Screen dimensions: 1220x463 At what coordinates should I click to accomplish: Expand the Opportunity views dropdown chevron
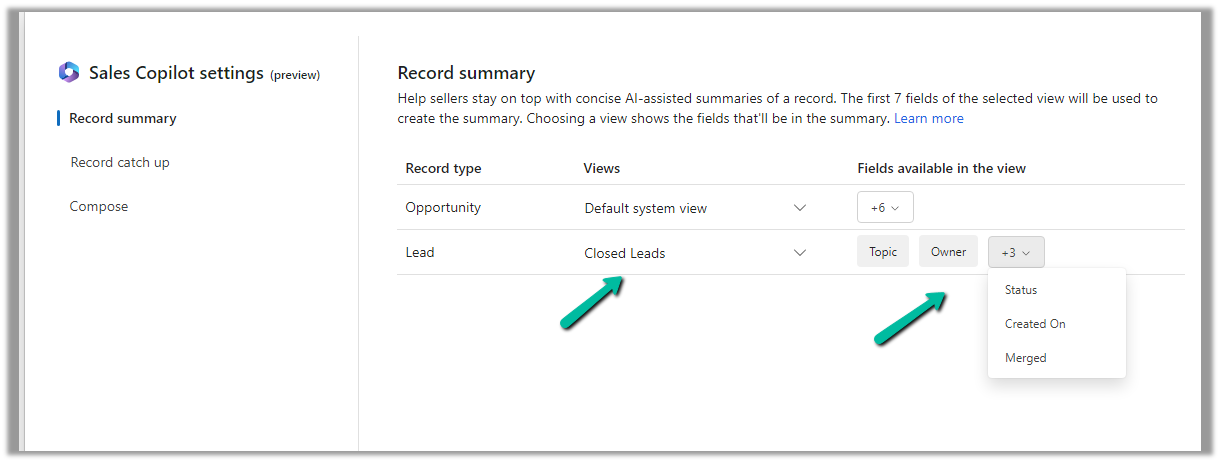(800, 208)
